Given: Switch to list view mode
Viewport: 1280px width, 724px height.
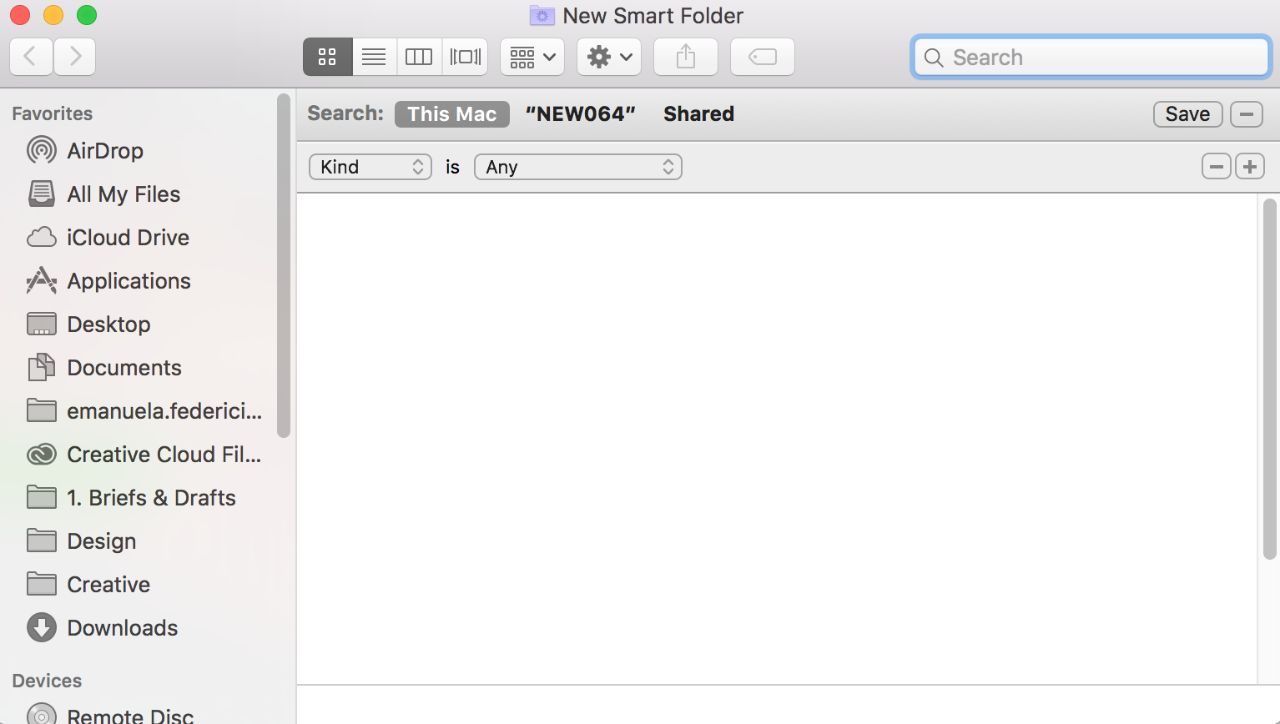Looking at the screenshot, I should (374, 57).
